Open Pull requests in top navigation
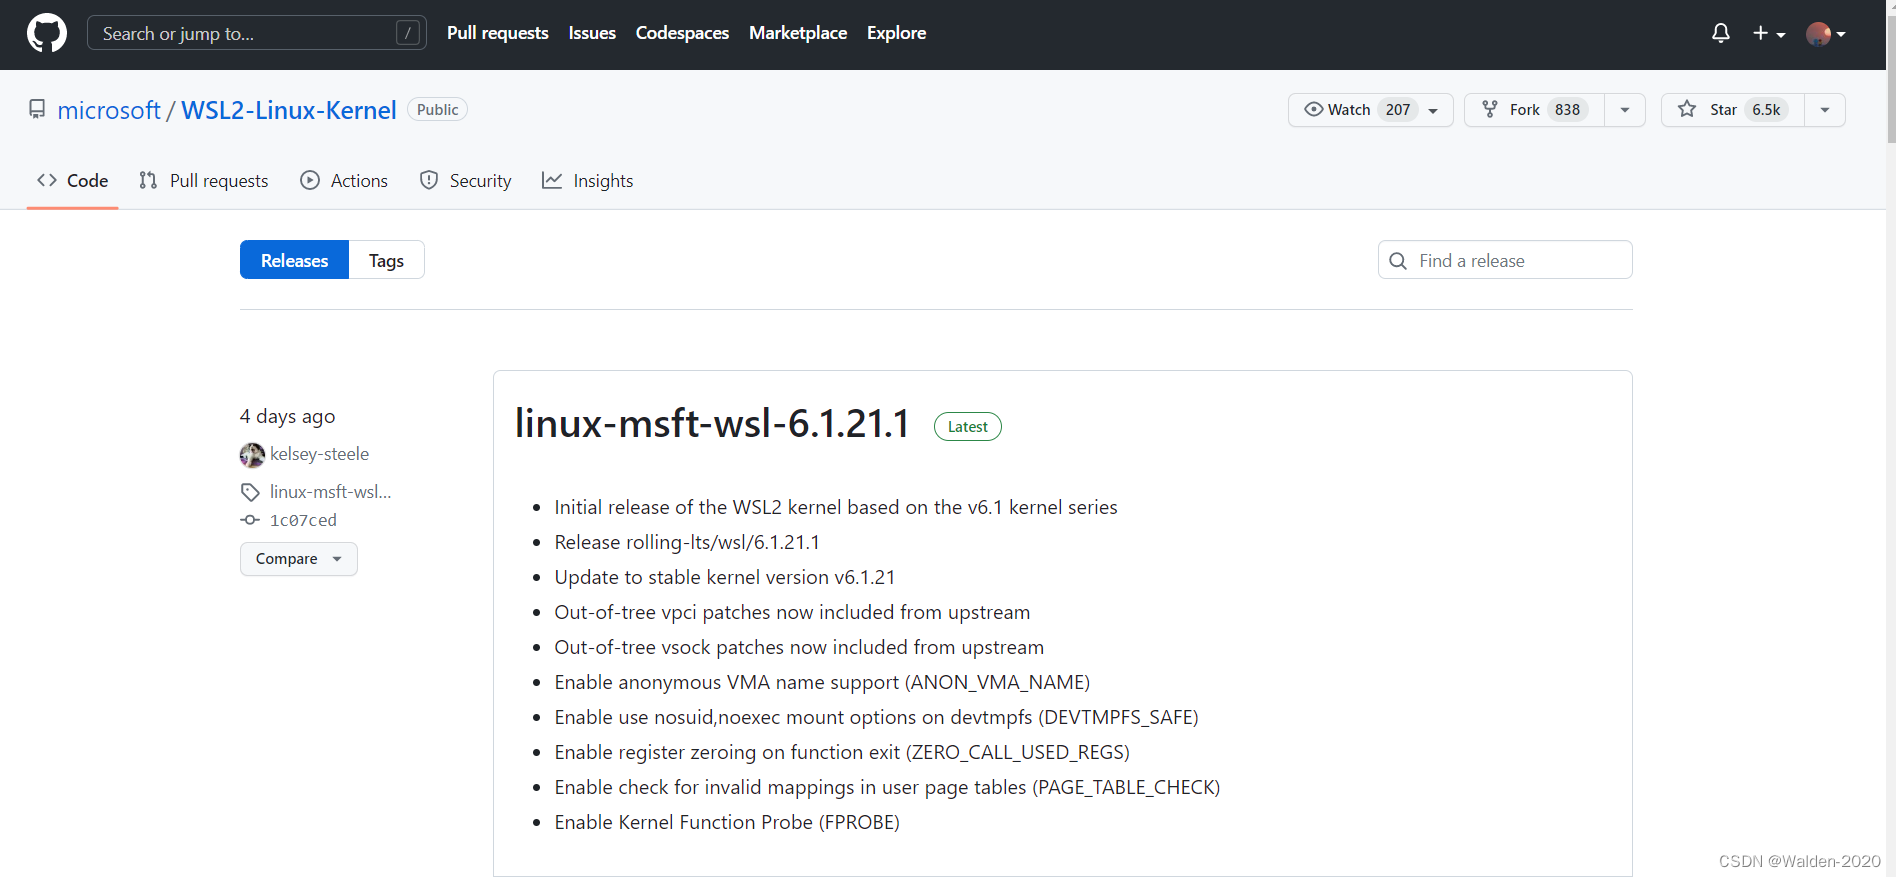The width and height of the screenshot is (1896, 877). pos(498,33)
